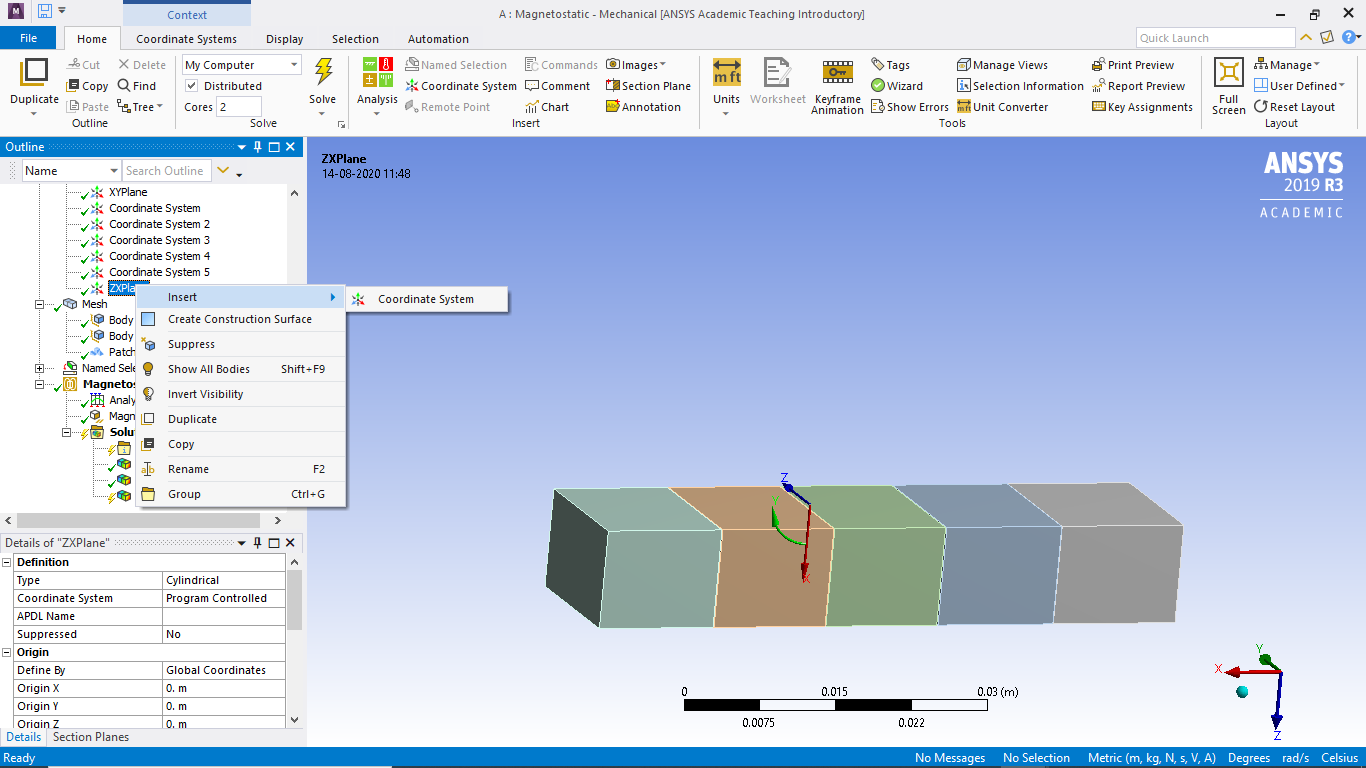The image size is (1366, 768).
Task: Insert a Coordinate System from the ribbon
Action: pyautogui.click(x=461, y=86)
